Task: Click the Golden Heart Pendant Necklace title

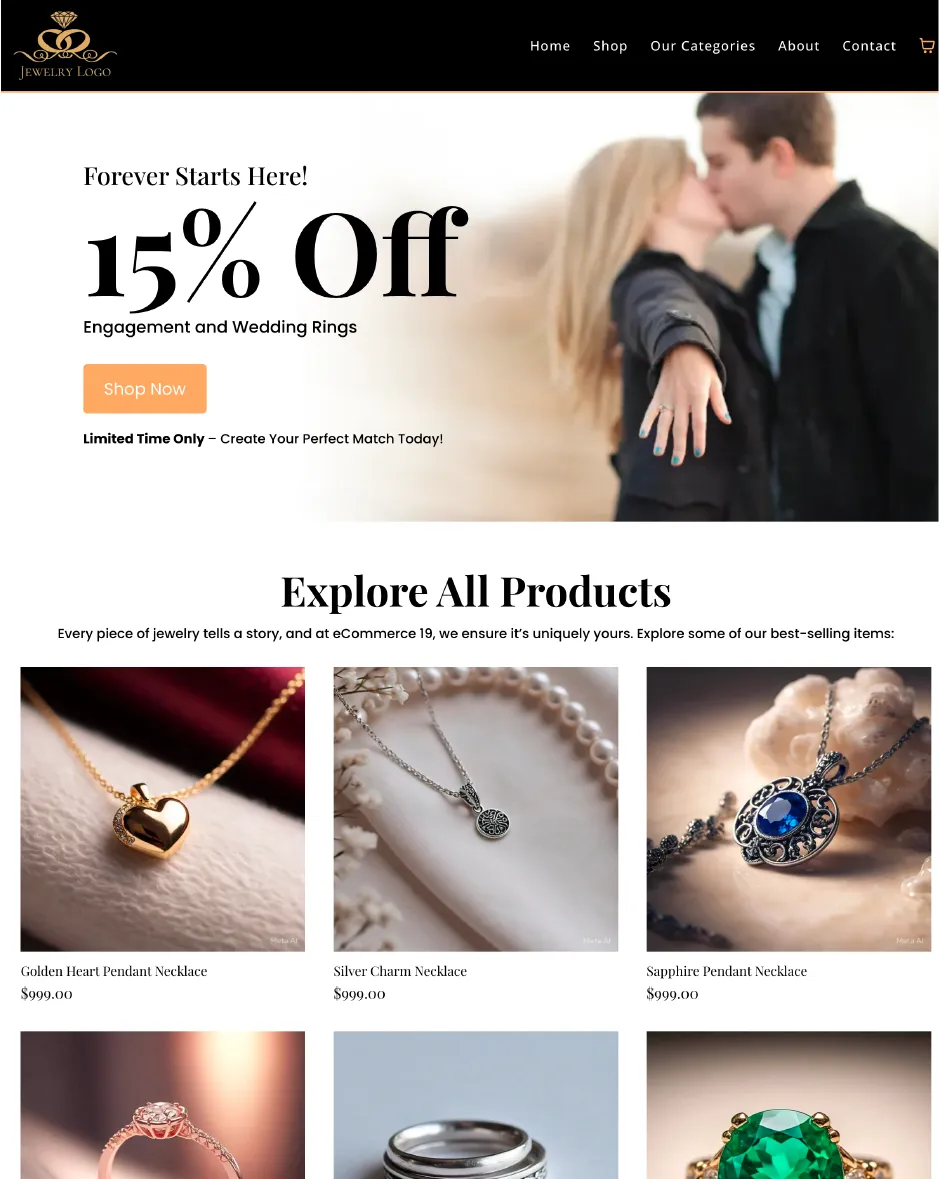Action: click(114, 971)
